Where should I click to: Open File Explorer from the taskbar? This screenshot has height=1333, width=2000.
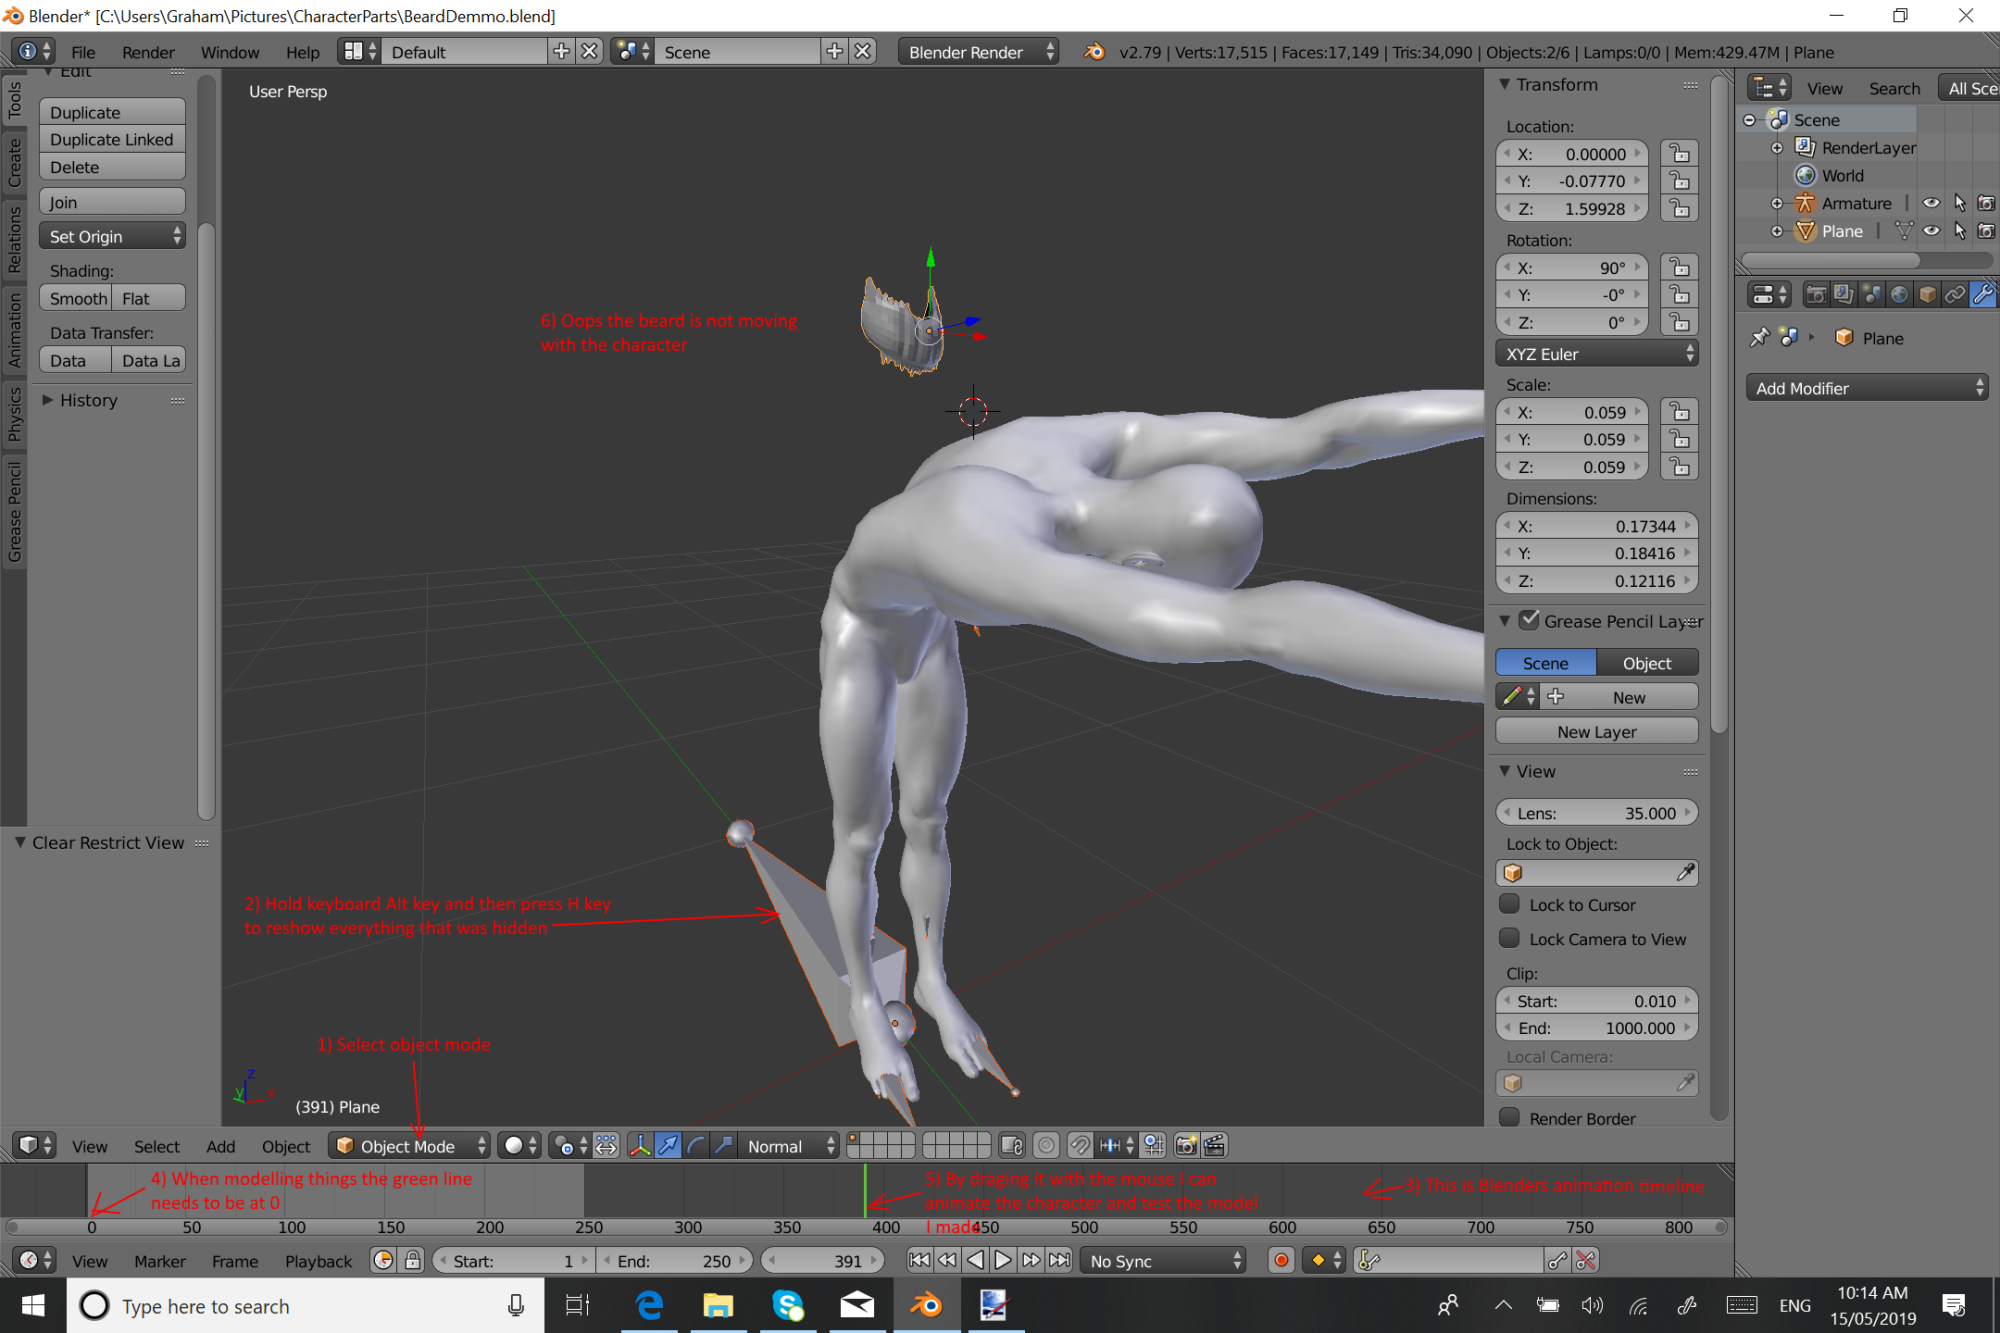(x=718, y=1305)
